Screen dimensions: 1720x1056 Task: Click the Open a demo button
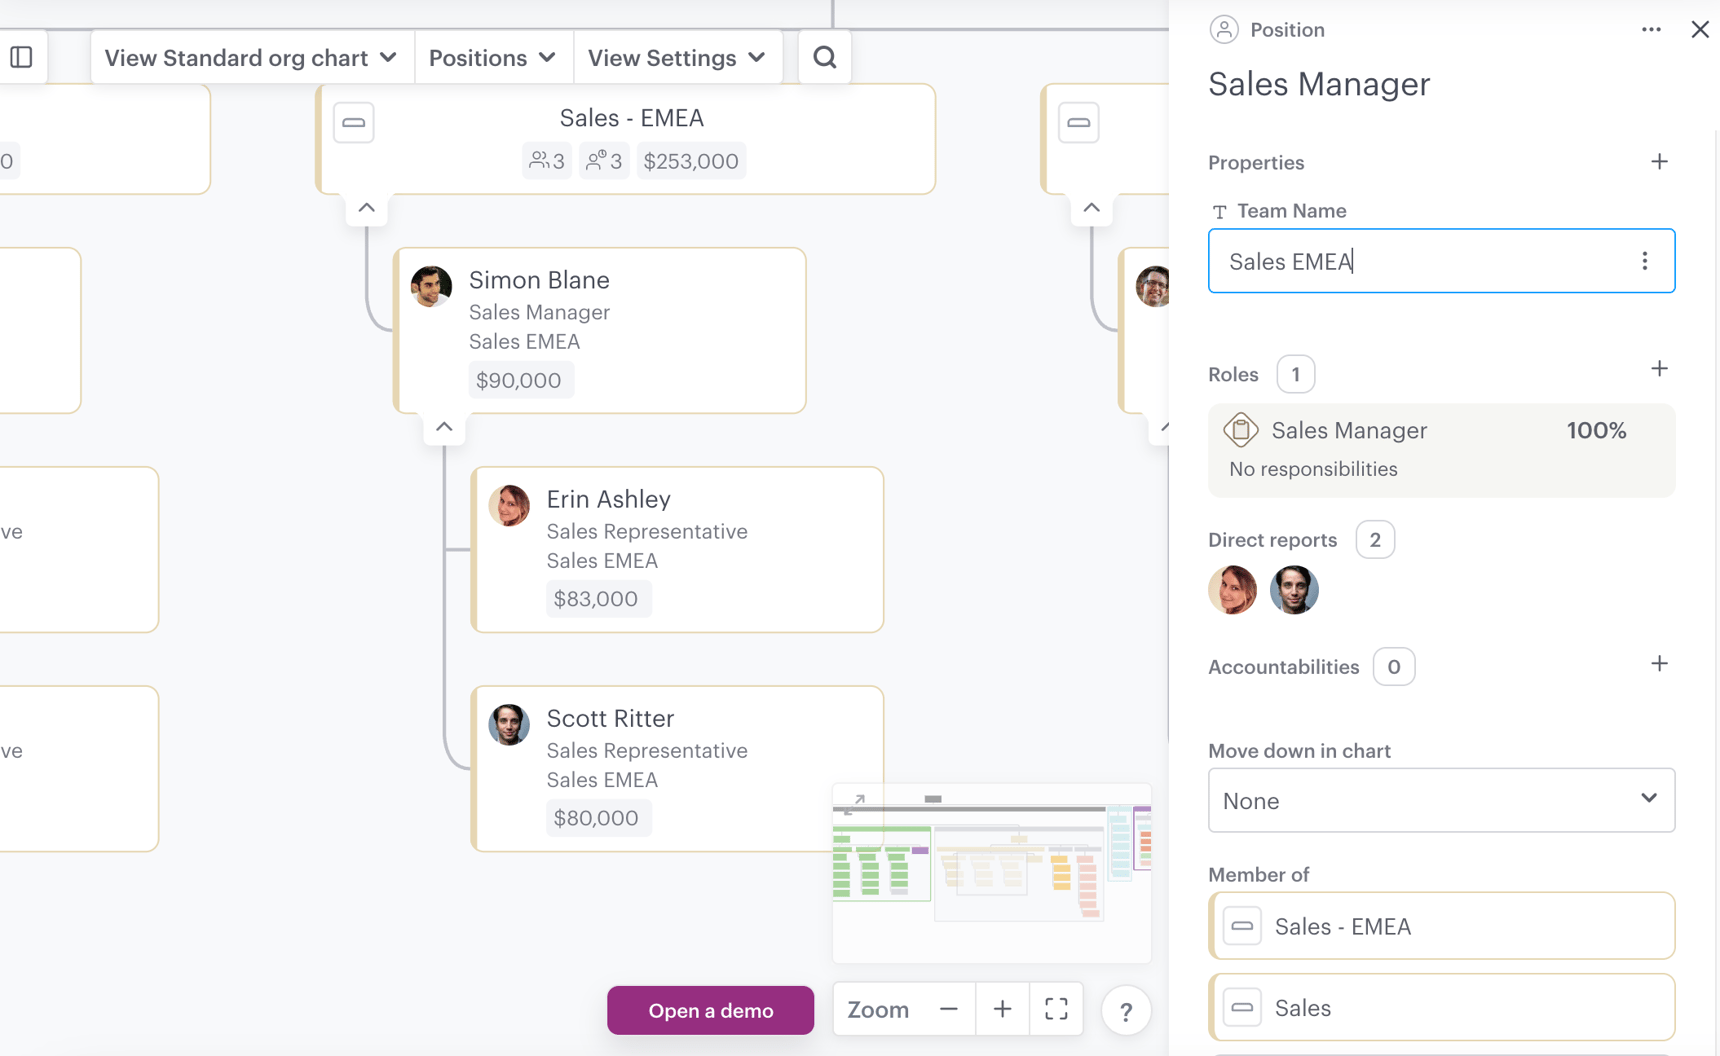[x=711, y=1010]
